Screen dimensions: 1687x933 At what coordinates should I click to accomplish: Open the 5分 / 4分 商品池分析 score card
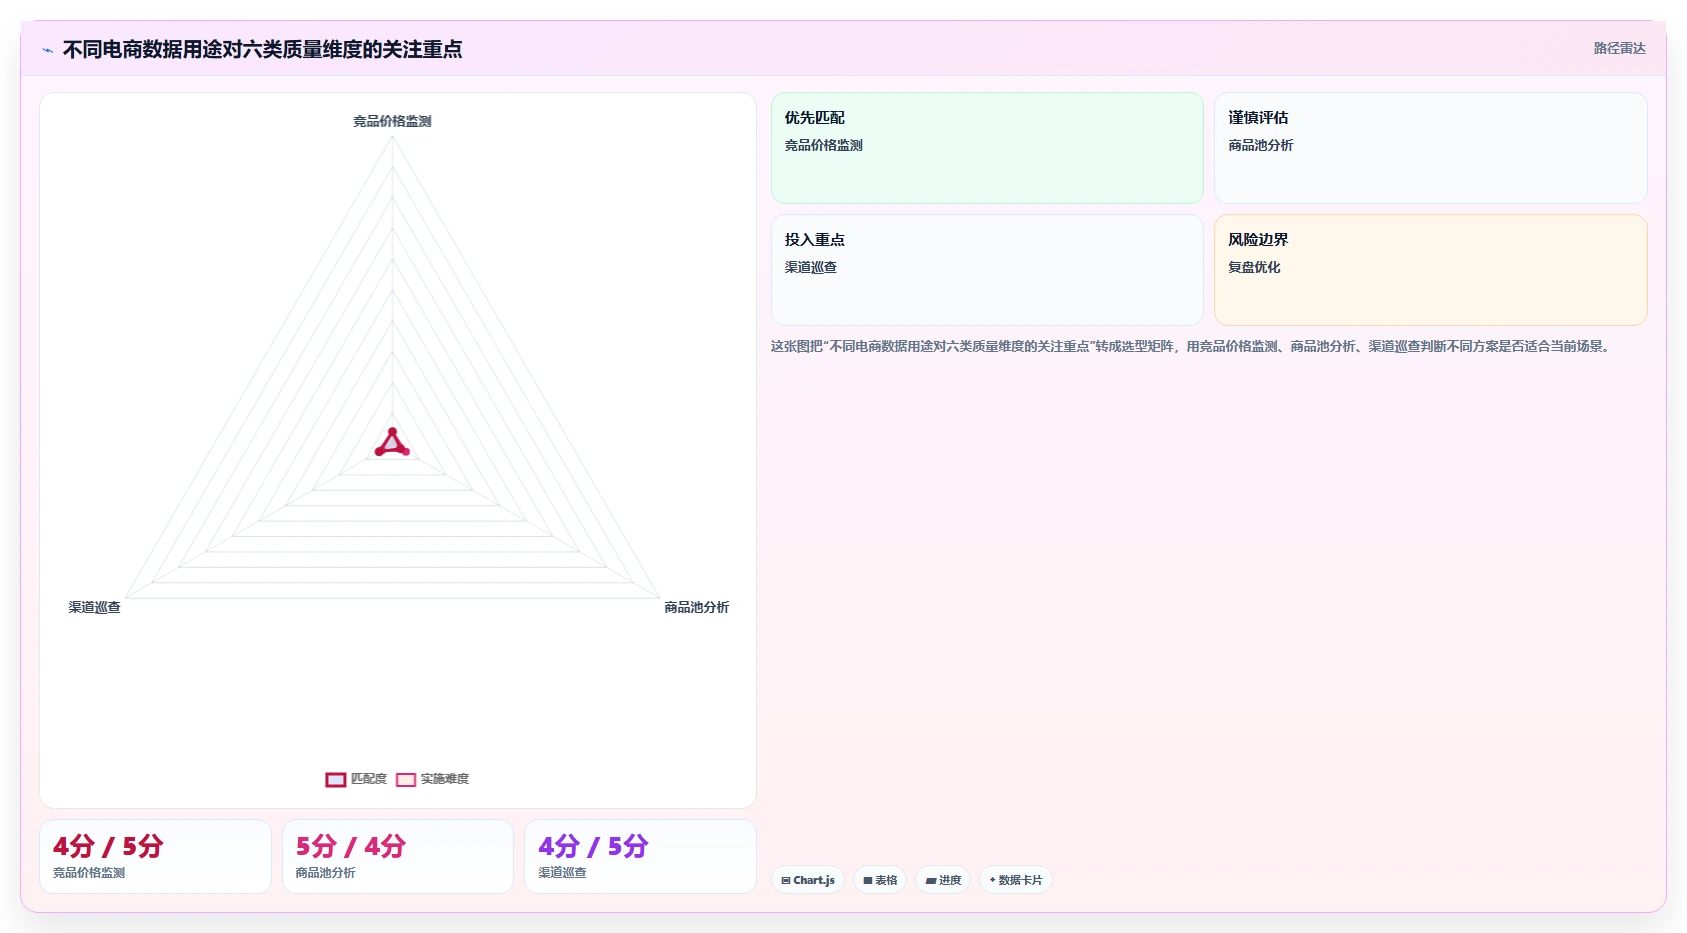pos(398,856)
